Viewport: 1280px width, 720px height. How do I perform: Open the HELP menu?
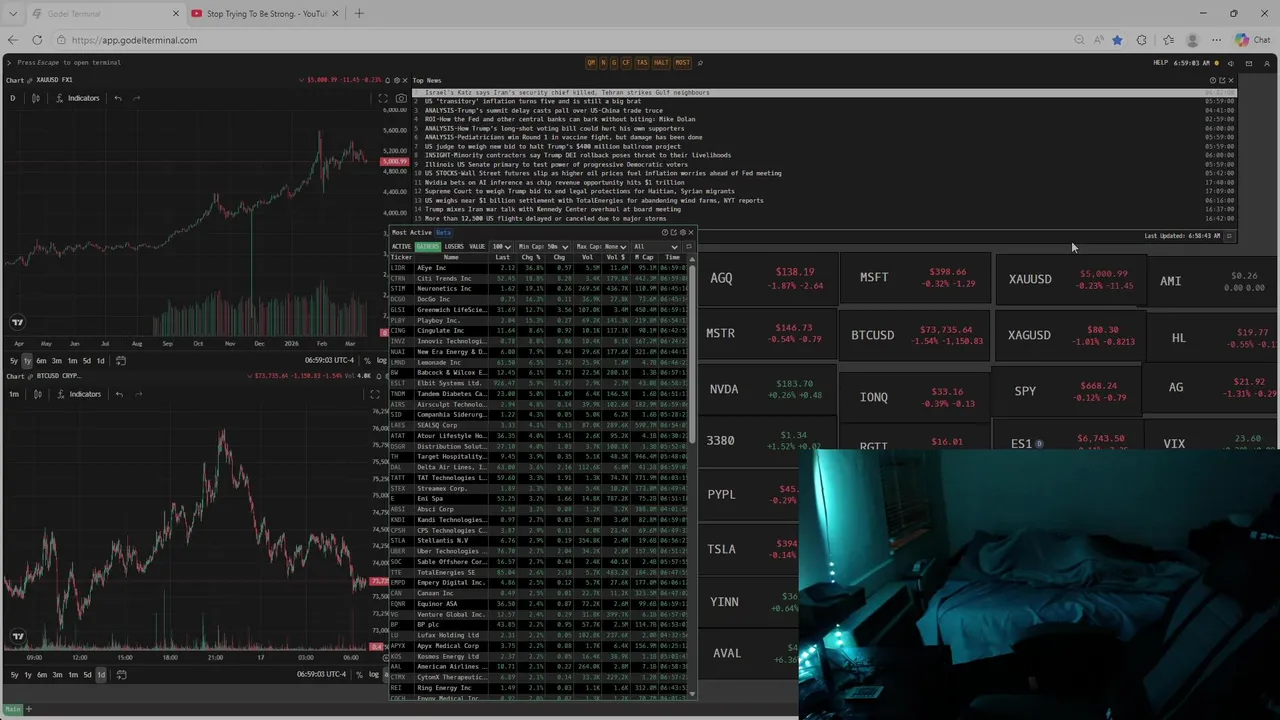[1160, 63]
